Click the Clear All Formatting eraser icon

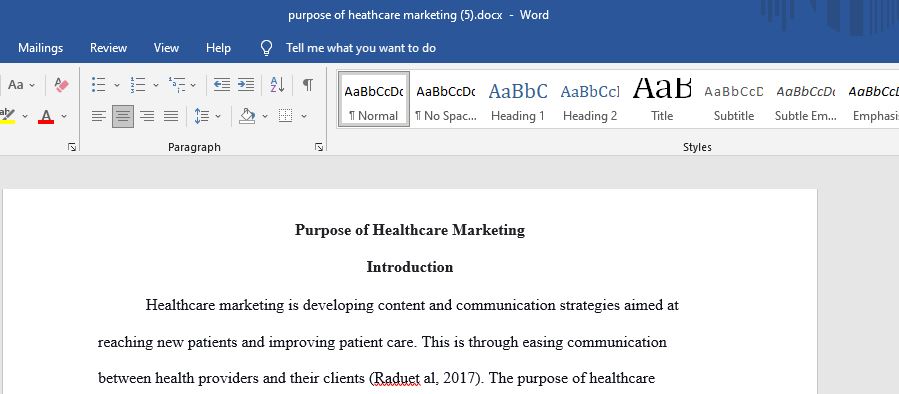[61, 85]
